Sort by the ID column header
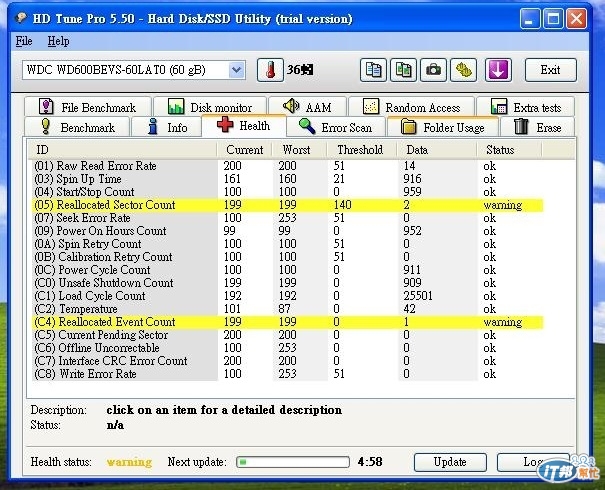The image size is (605, 490). coord(123,150)
